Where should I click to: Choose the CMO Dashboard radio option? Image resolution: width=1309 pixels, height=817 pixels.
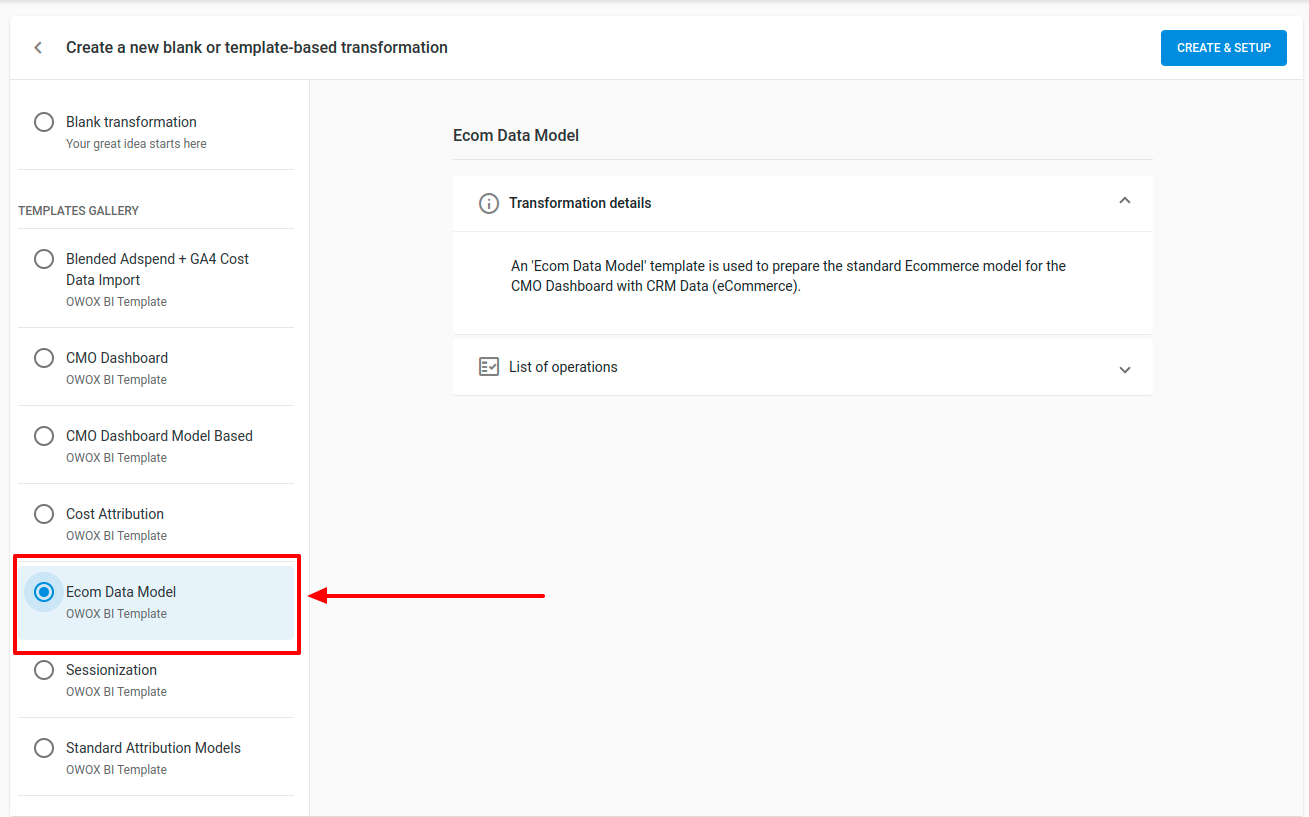tap(44, 358)
